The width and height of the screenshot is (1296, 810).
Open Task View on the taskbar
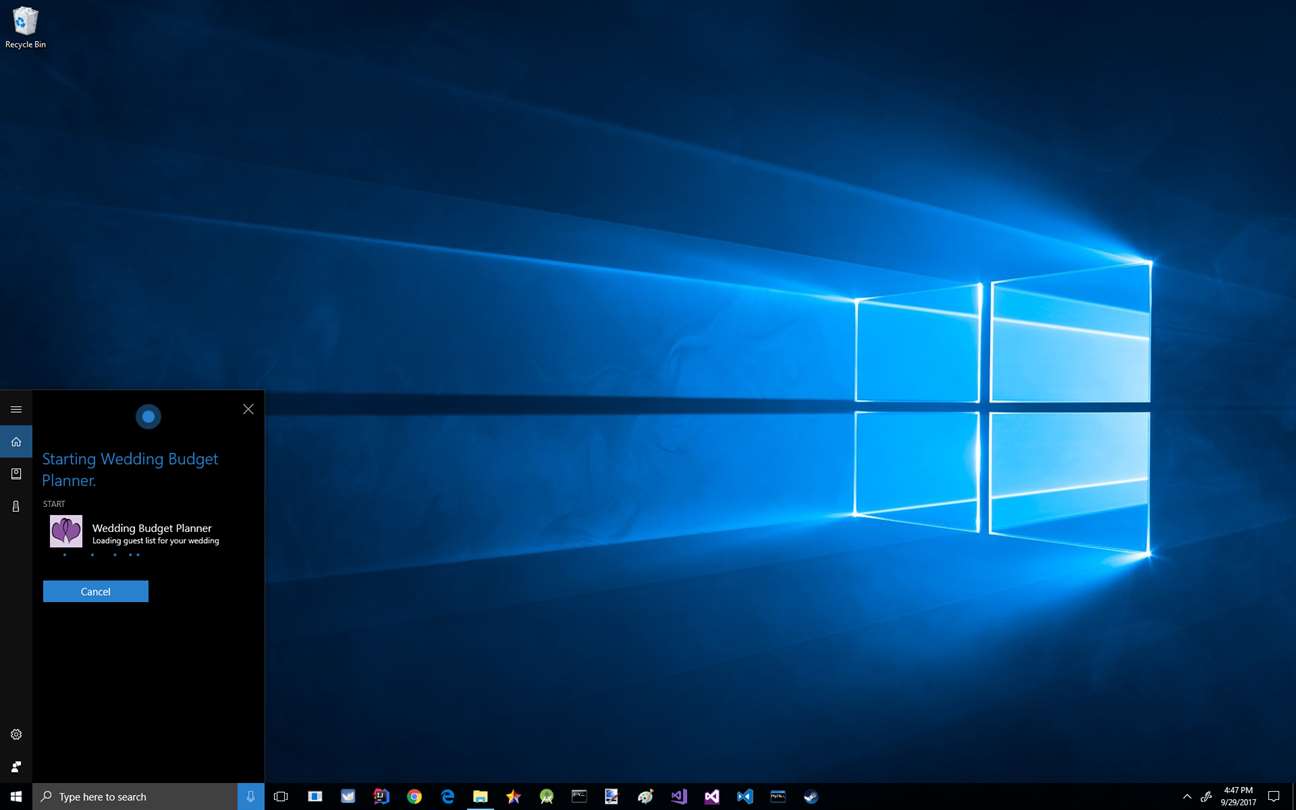coord(281,797)
